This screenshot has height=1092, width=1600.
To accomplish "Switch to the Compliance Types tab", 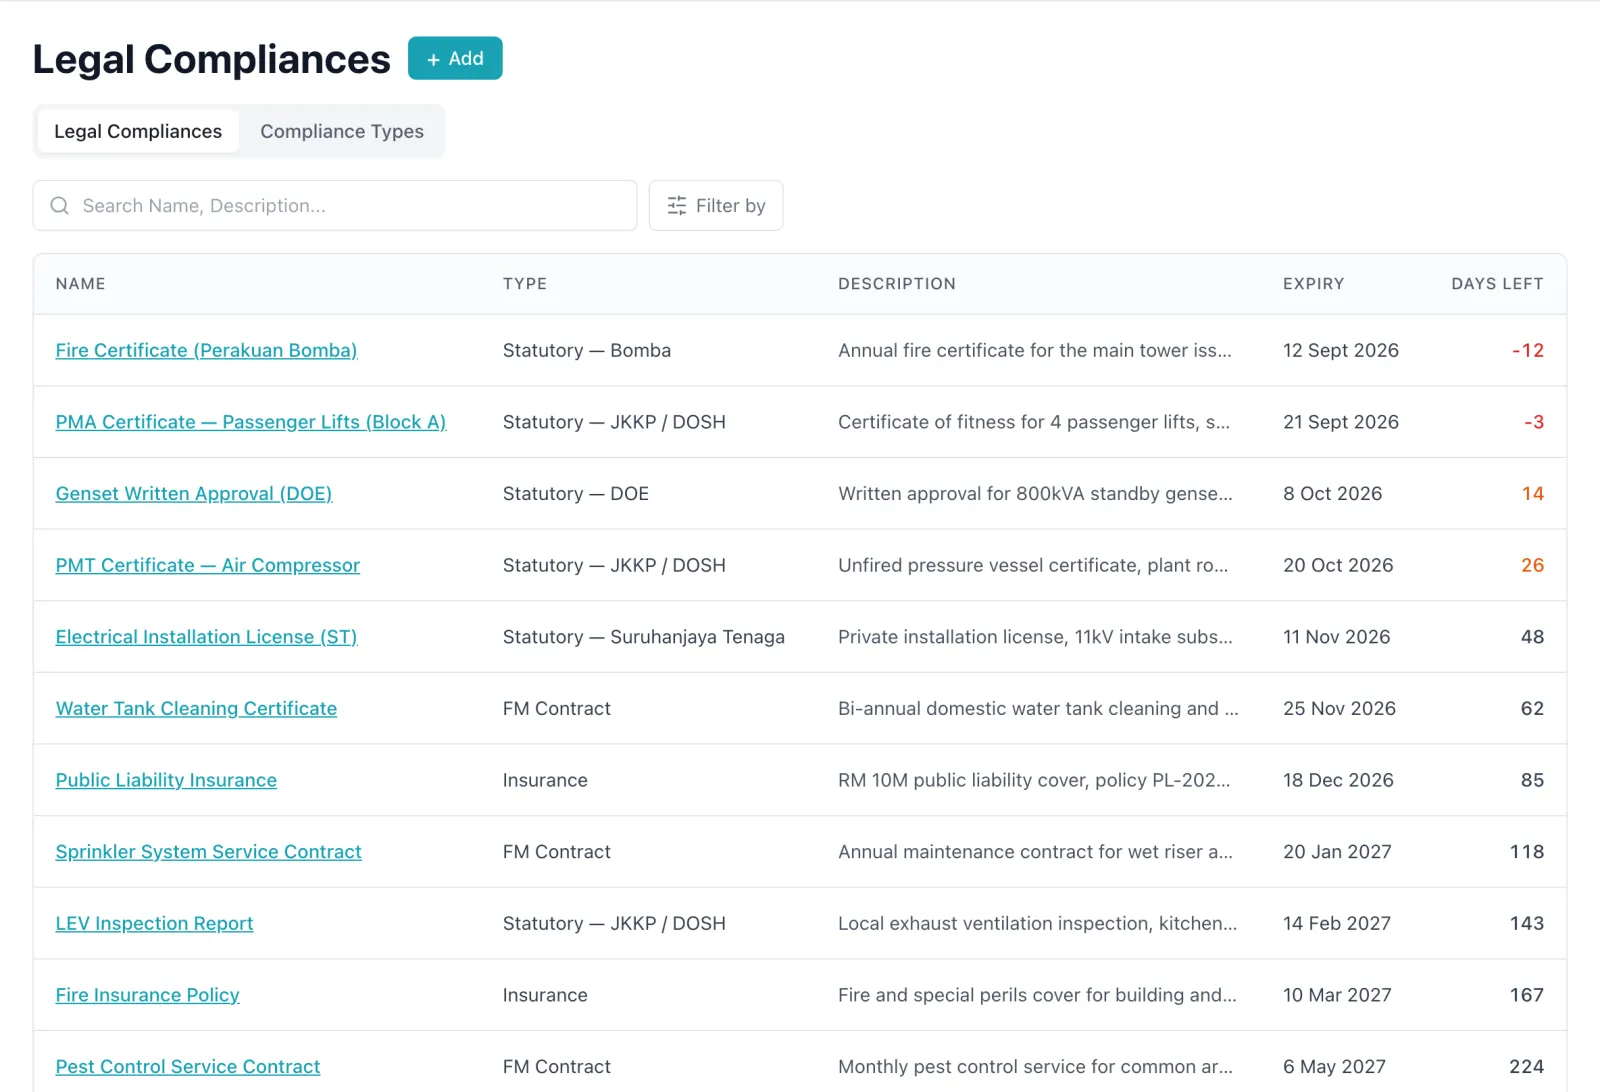I will [x=342, y=131].
